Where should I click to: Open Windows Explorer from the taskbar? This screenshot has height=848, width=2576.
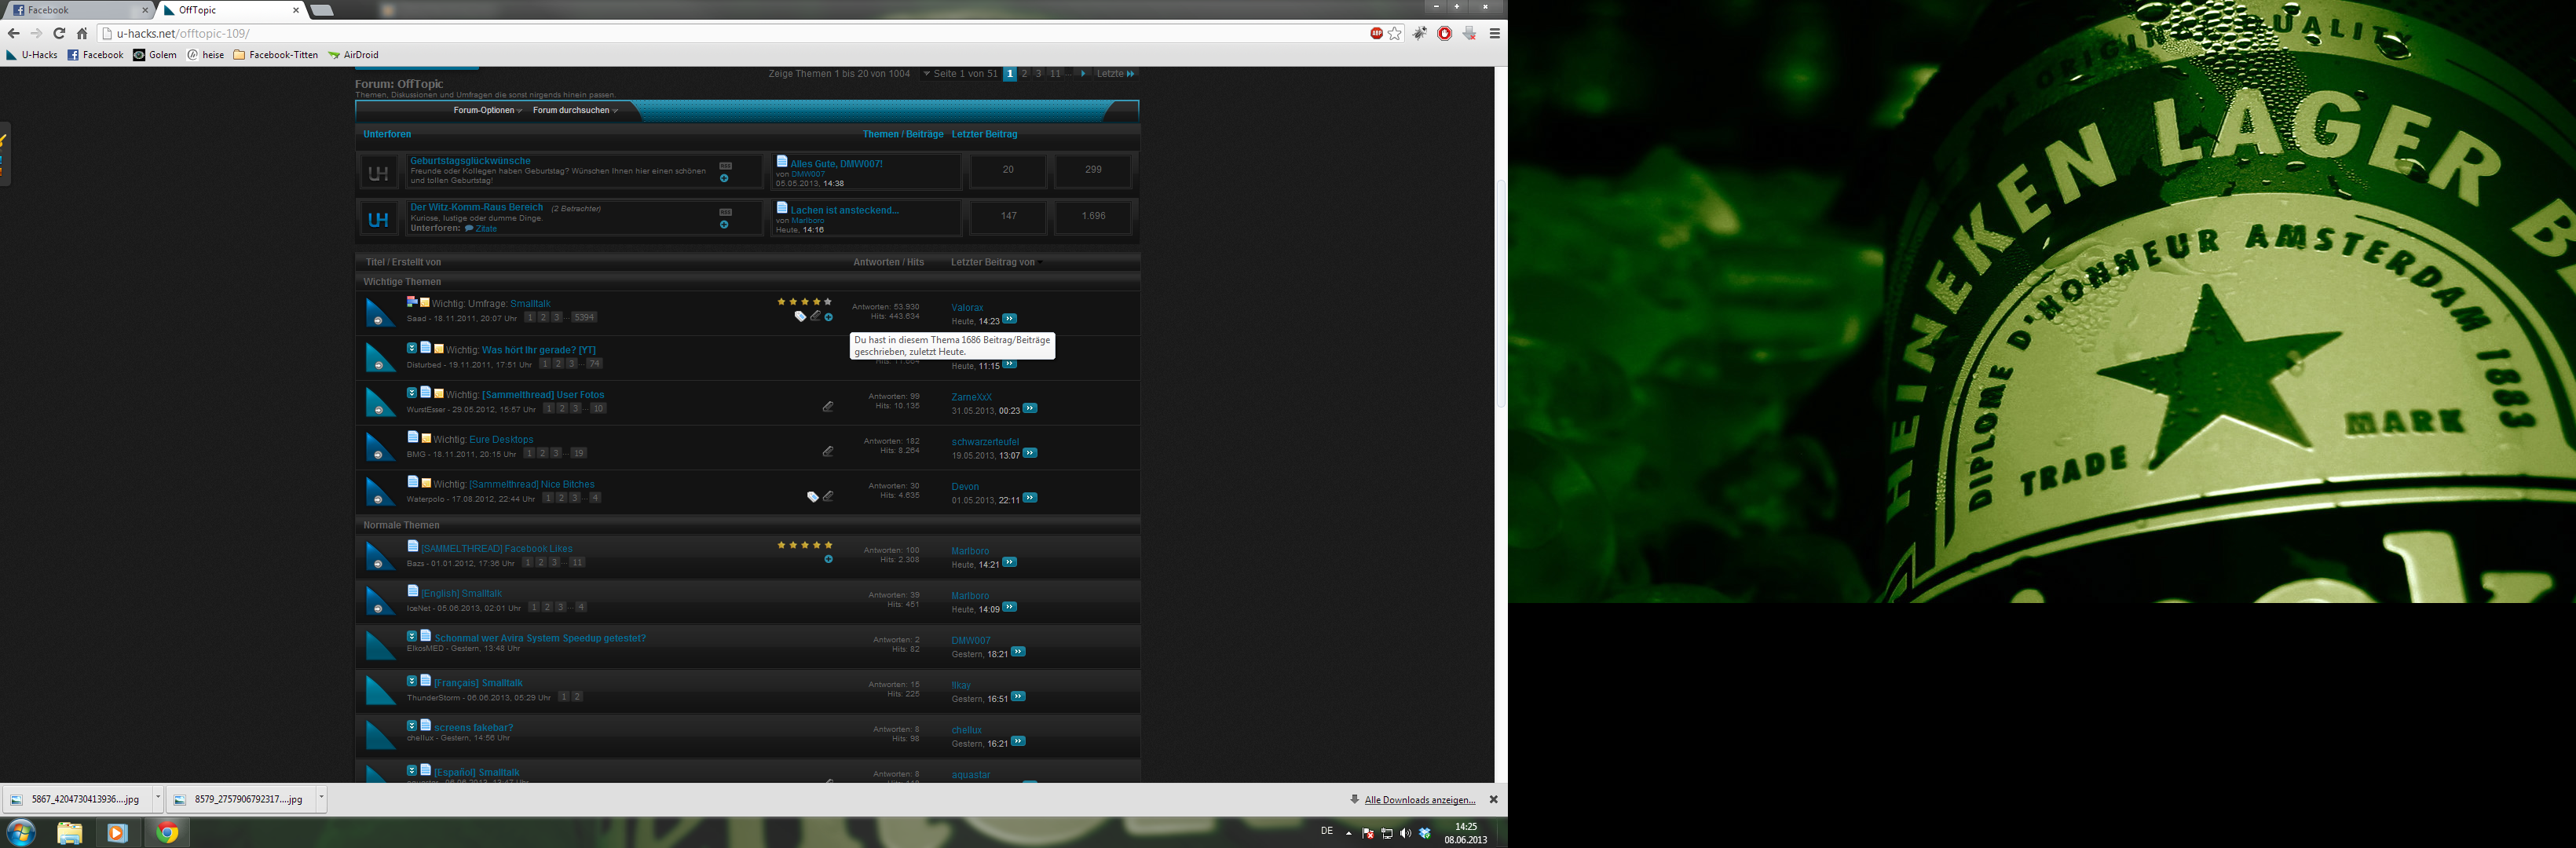pyautogui.click(x=69, y=832)
